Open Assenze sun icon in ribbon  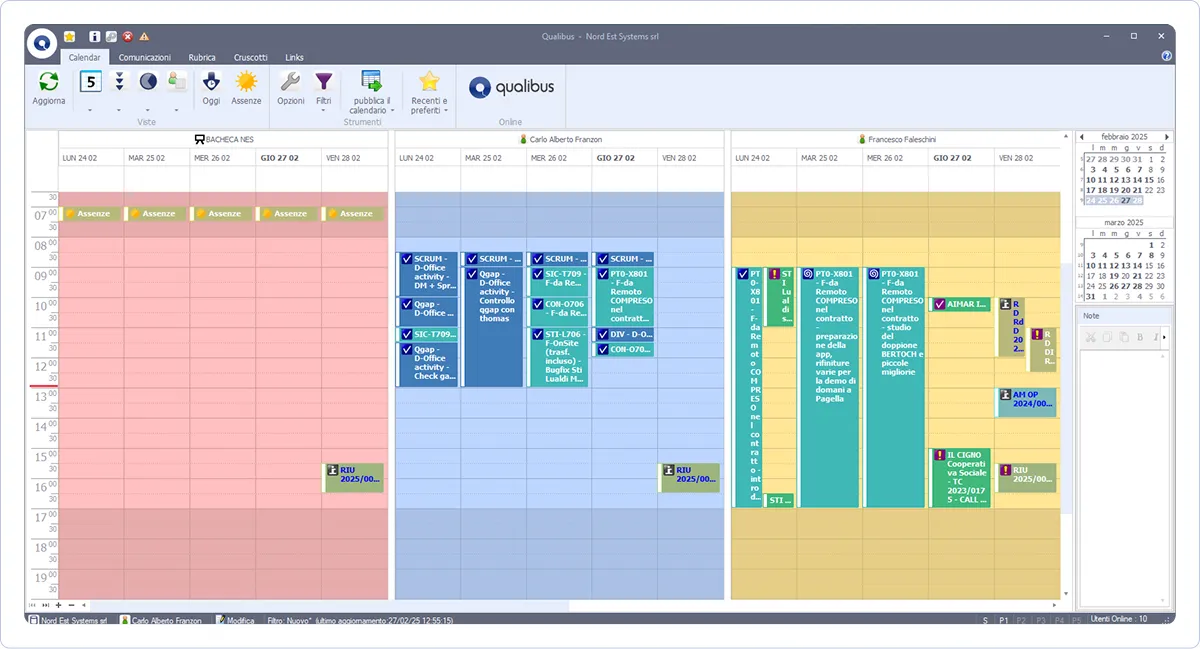tap(246, 83)
